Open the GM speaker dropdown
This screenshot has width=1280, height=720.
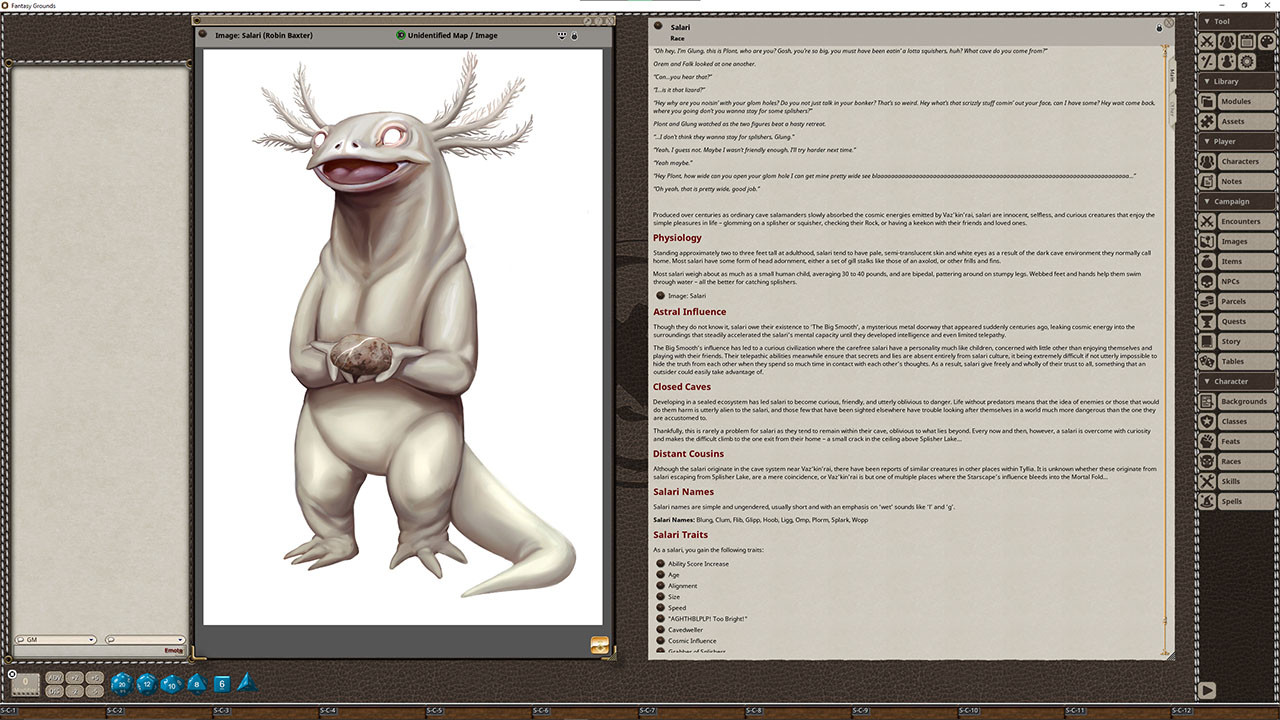(x=56, y=640)
